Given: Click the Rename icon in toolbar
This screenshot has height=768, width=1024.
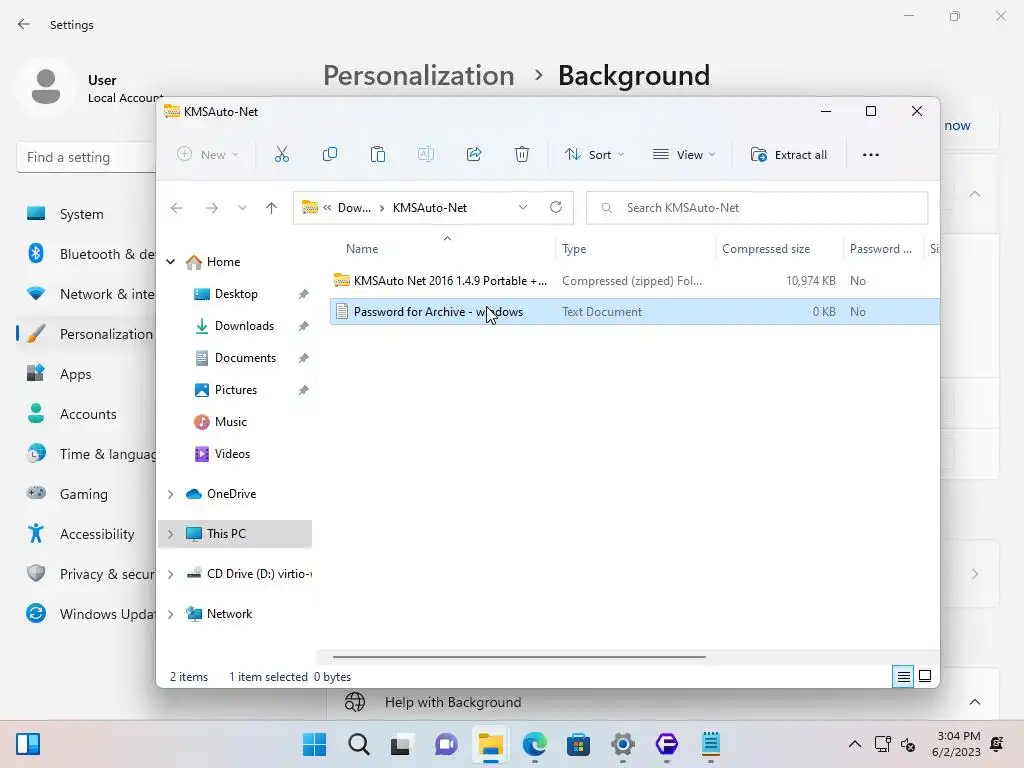Looking at the screenshot, I should pyautogui.click(x=426, y=155).
